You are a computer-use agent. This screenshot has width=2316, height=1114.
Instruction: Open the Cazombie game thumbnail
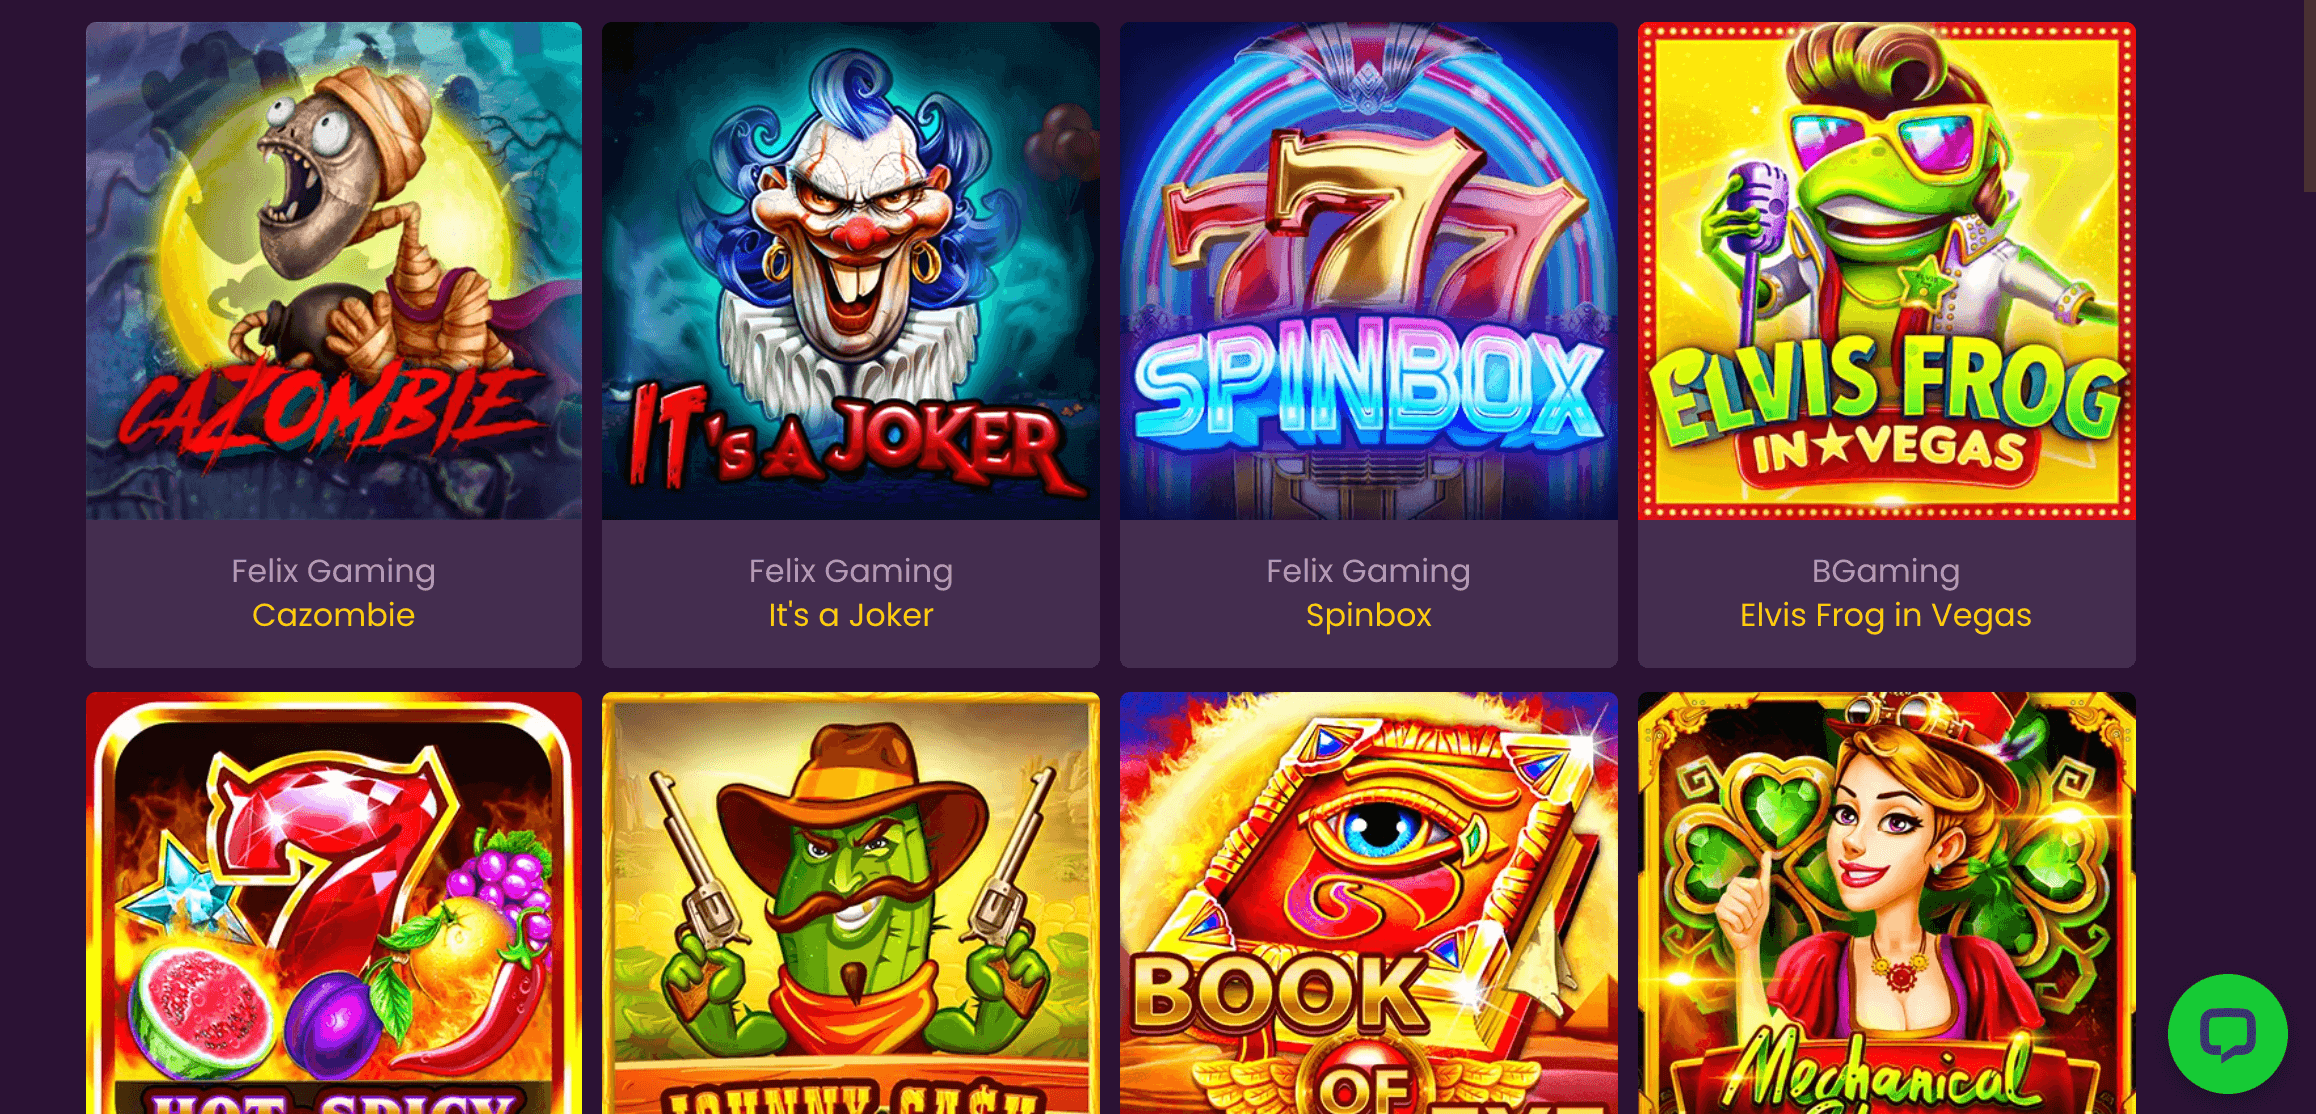[x=334, y=271]
